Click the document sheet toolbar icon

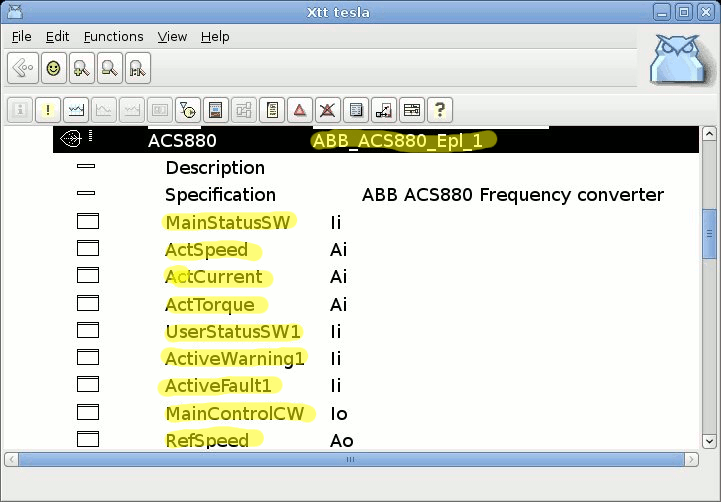tap(272, 110)
